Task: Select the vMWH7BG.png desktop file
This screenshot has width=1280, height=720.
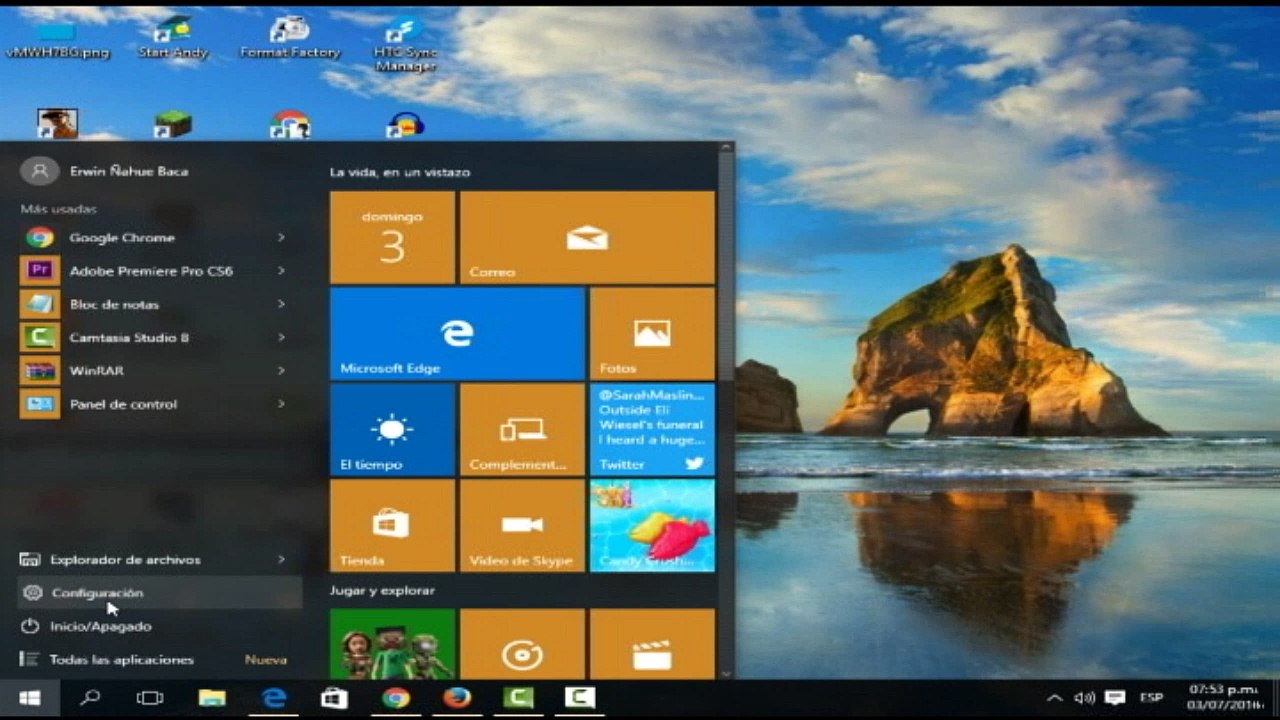Action: (58, 38)
